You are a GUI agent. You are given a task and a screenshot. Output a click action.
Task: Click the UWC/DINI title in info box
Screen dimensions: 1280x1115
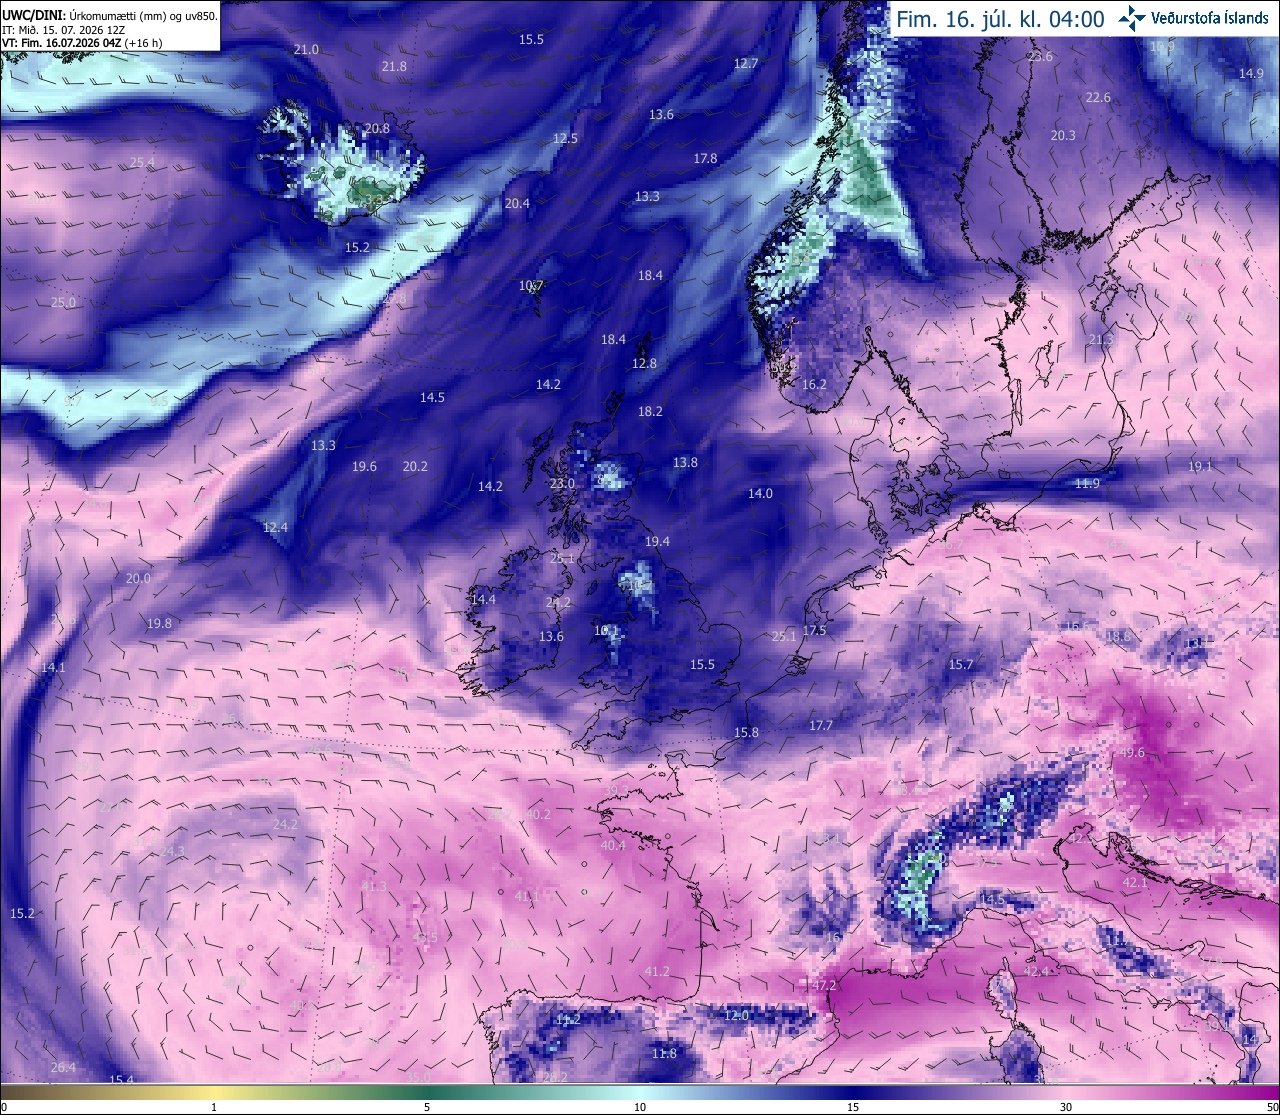tap(33, 16)
